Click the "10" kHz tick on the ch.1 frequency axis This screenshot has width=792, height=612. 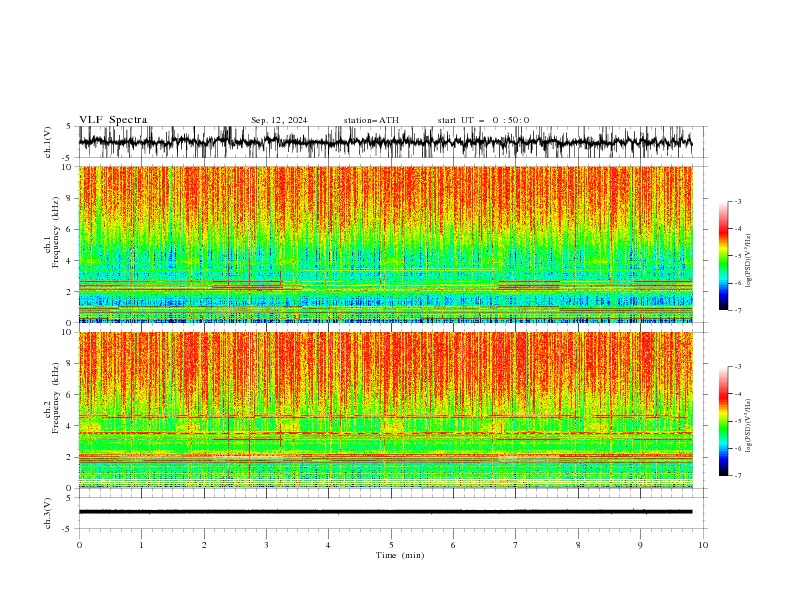pos(67,167)
